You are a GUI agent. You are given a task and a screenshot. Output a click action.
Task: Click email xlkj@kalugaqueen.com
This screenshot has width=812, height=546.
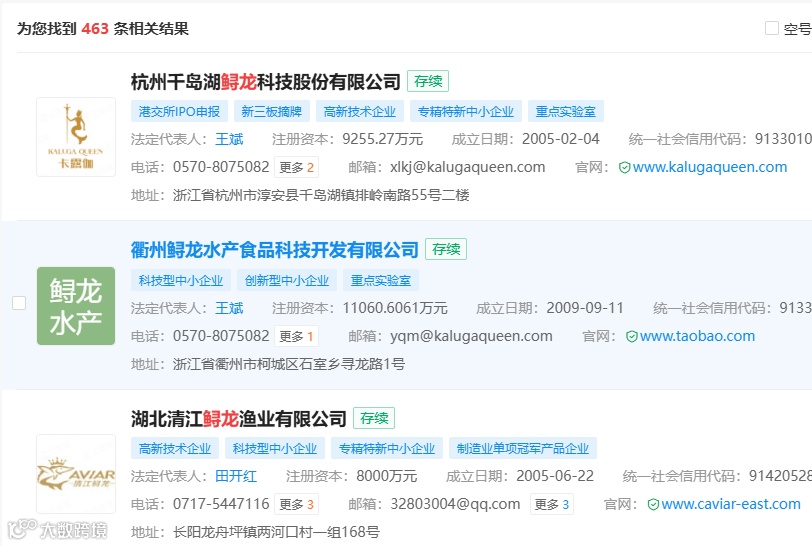(468, 167)
